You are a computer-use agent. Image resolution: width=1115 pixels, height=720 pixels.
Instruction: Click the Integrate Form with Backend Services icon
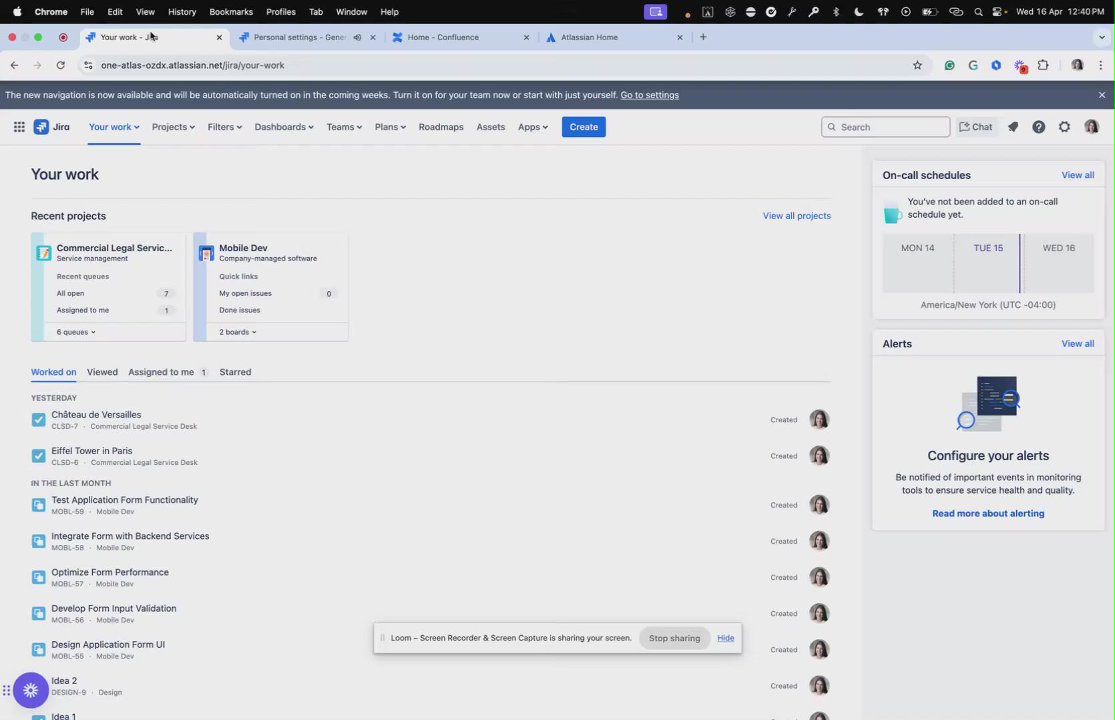coord(38,541)
